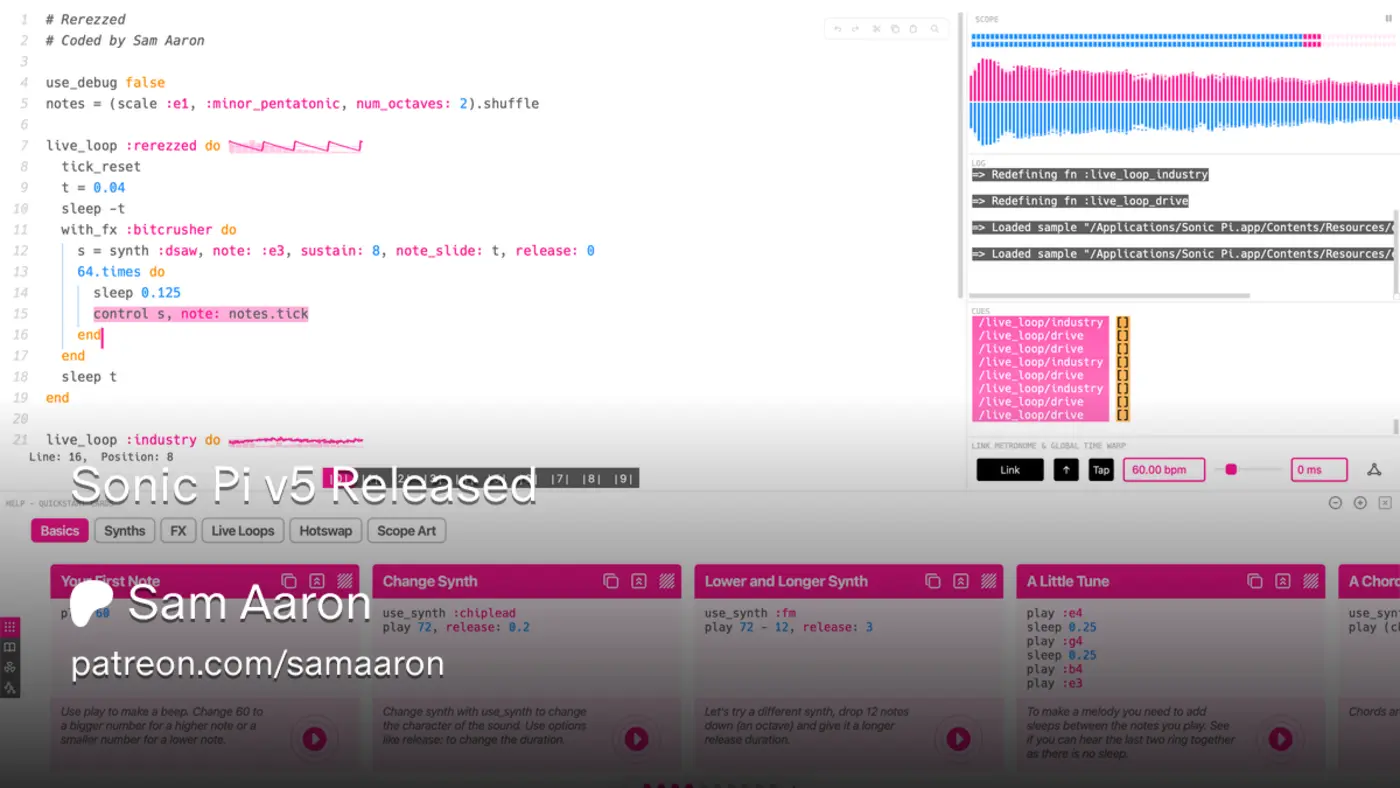The width and height of the screenshot is (1400, 788).
Task: Copy the Your First Note card code
Action: point(289,581)
